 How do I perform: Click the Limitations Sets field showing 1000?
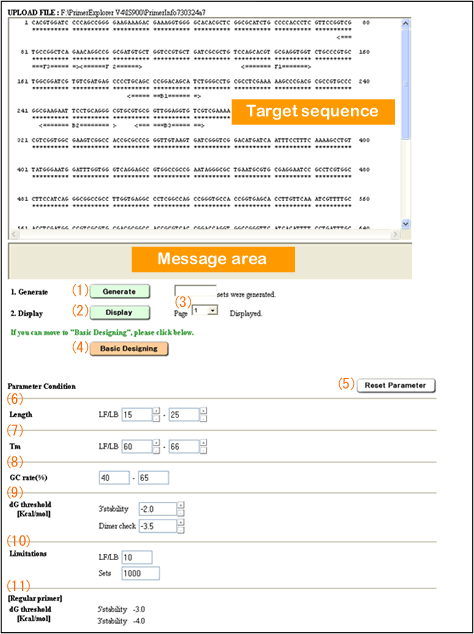tap(140, 573)
